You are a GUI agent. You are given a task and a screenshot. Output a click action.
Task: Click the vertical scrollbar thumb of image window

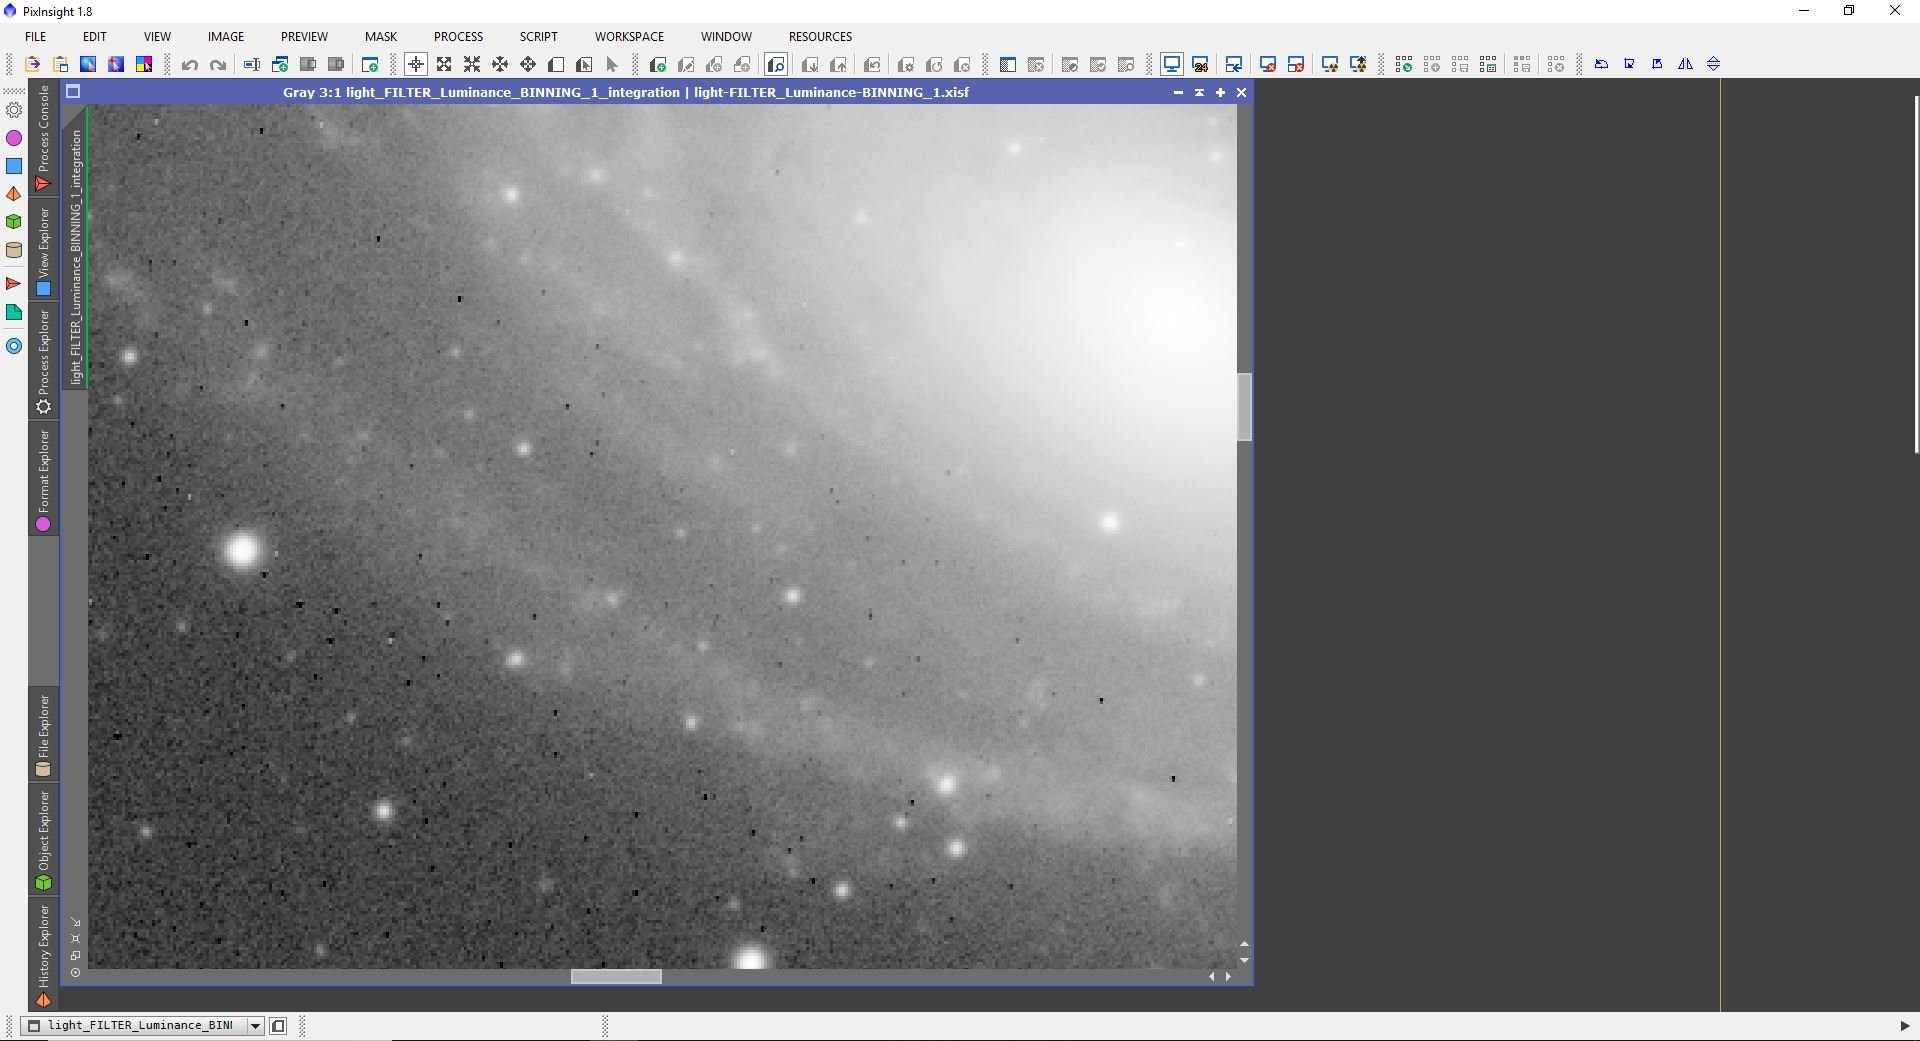1245,407
